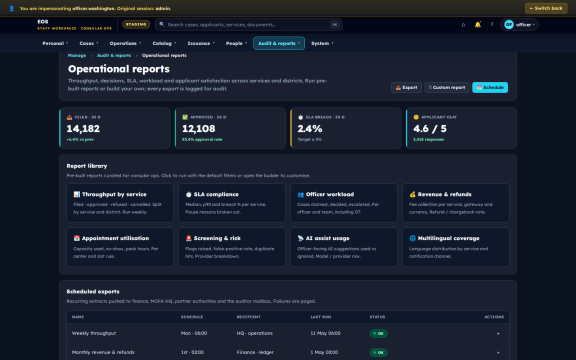Sort by the Name column header

pyautogui.click(x=78, y=317)
